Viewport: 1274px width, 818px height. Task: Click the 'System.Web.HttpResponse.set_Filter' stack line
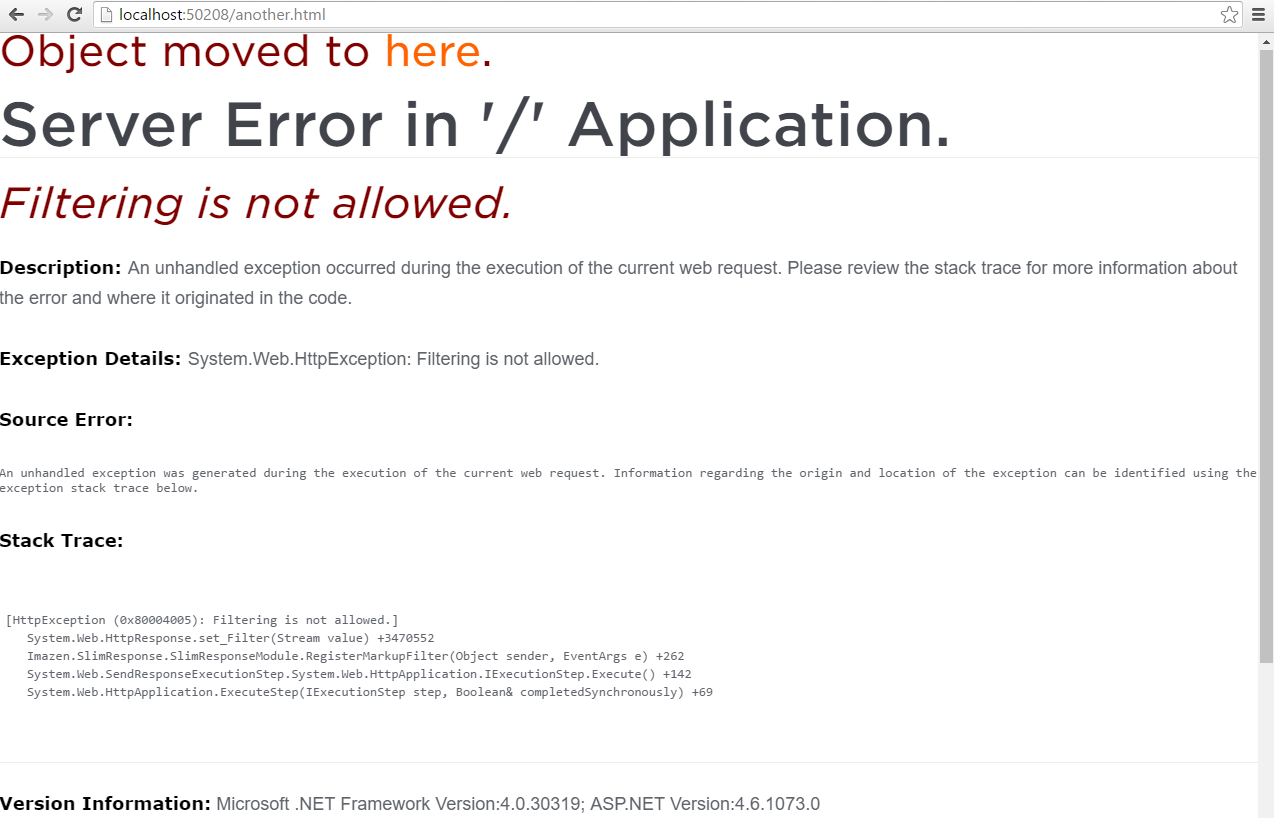pyautogui.click(x=230, y=638)
